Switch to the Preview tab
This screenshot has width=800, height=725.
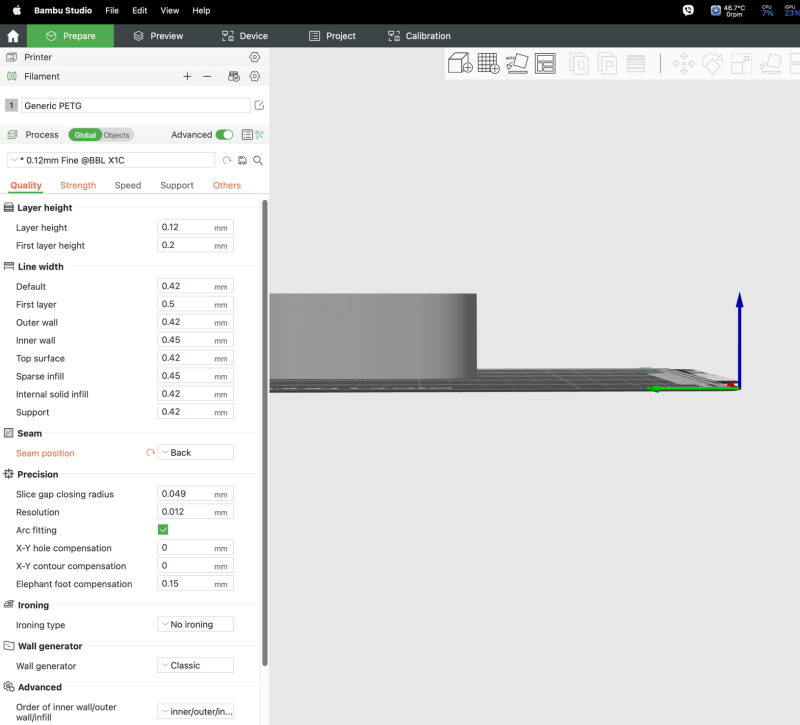click(158, 36)
